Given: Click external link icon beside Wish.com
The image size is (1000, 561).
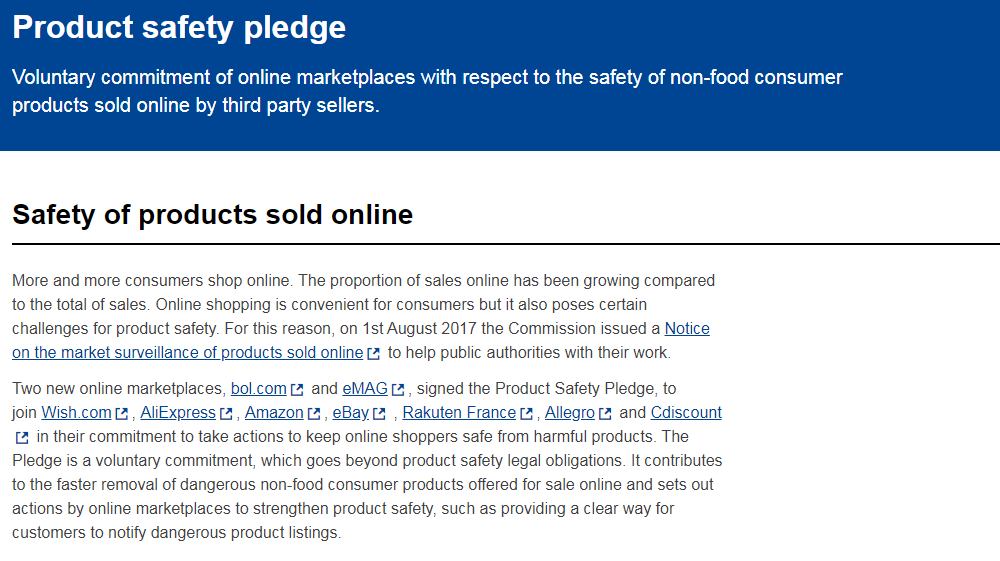Looking at the screenshot, I should (122, 414).
